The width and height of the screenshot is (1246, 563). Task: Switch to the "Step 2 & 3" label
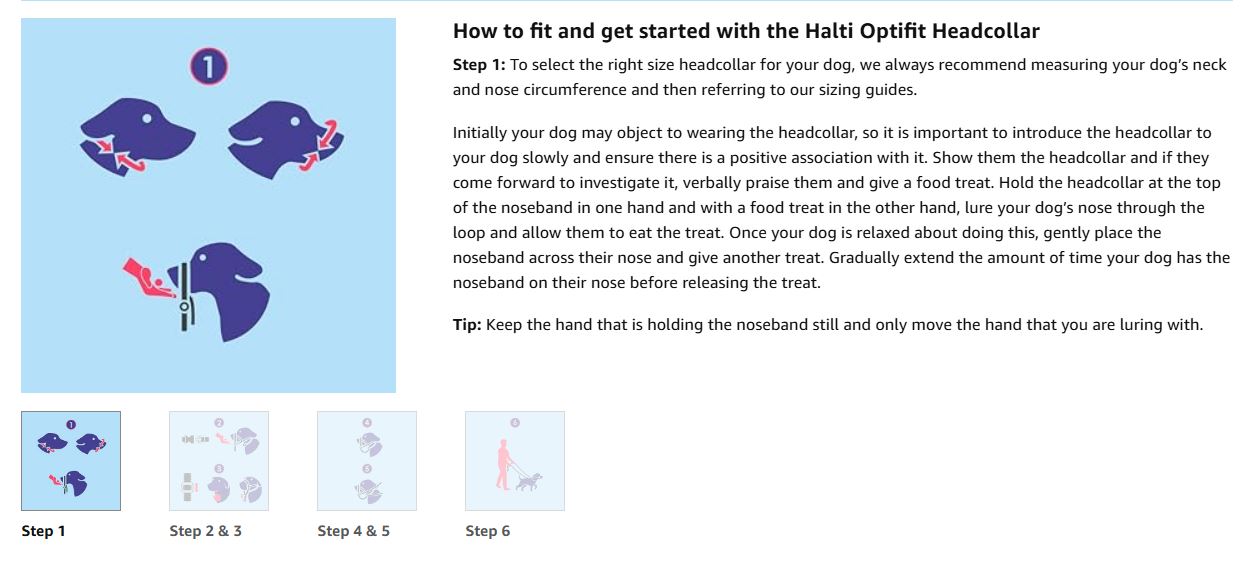click(x=206, y=531)
